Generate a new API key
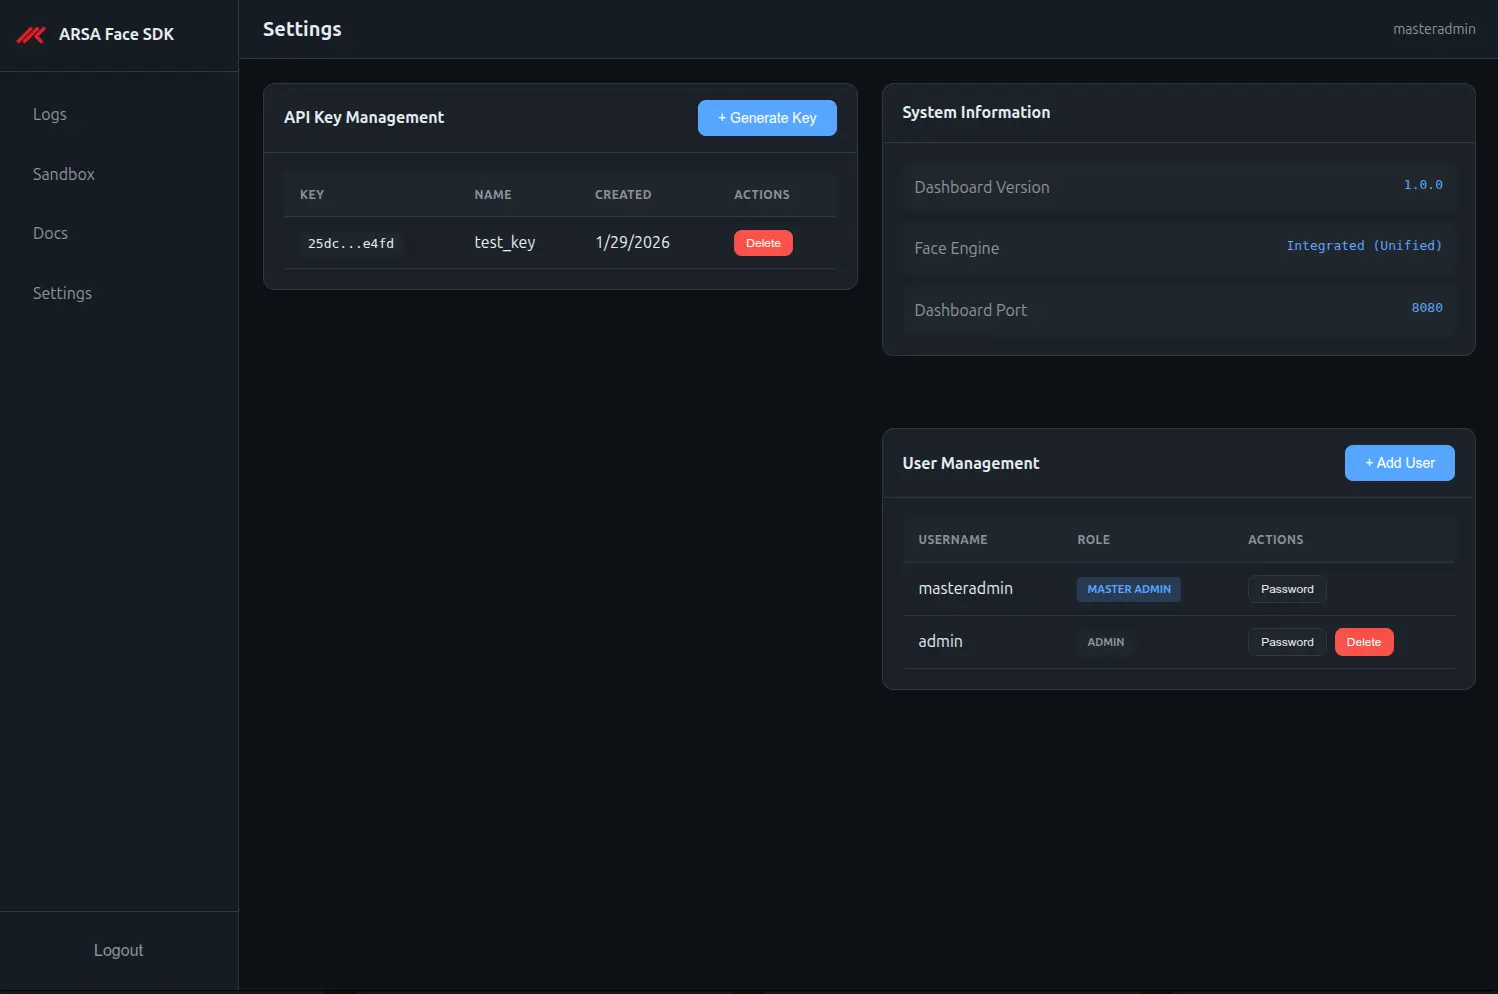This screenshot has height=994, width=1498. coord(767,118)
